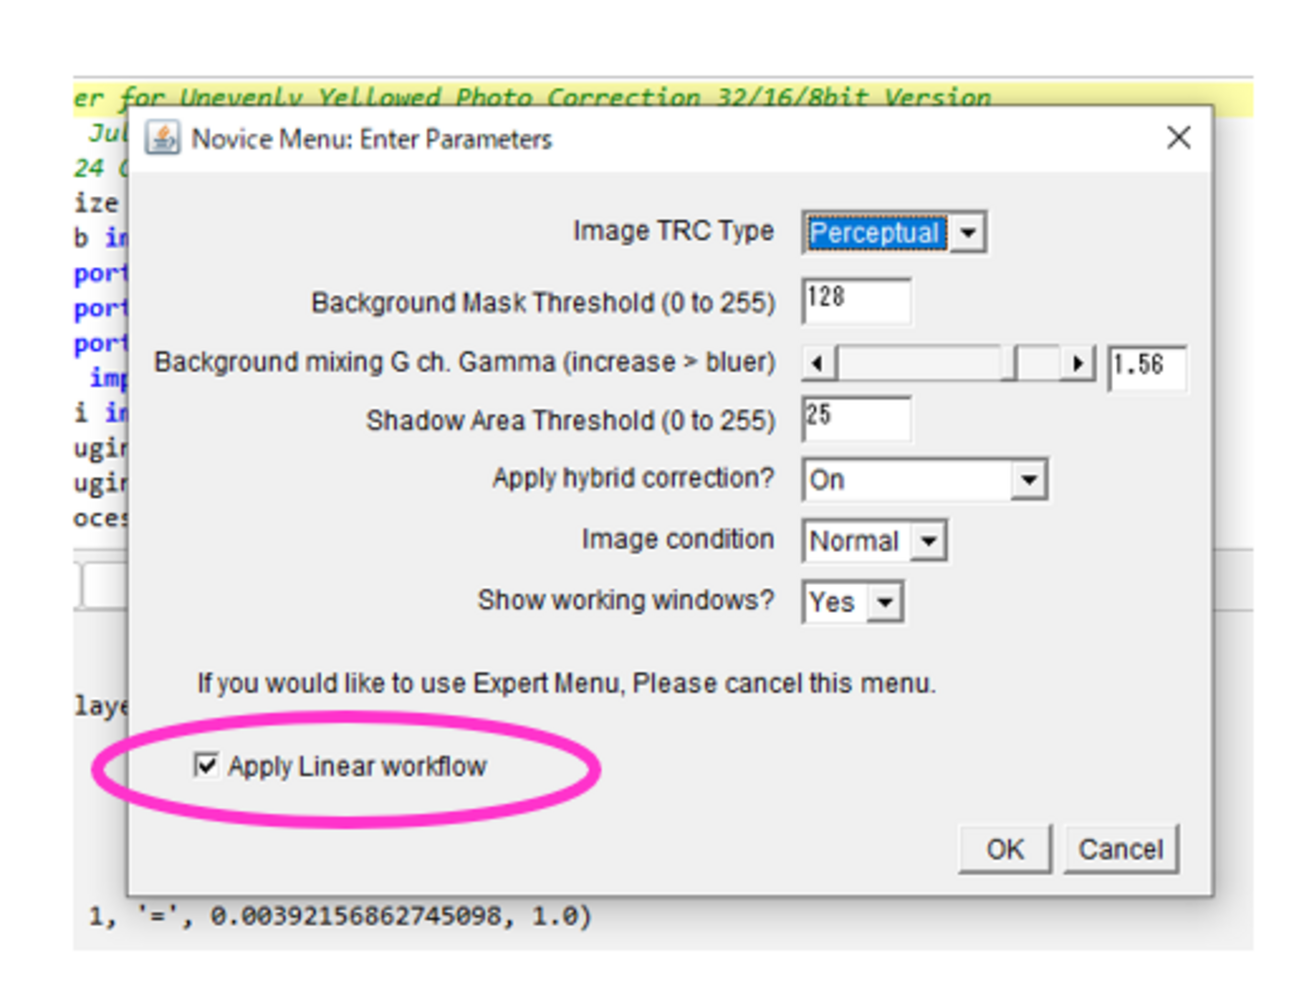Click the gamma slider right arrow
This screenshot has width=1299, height=996.
(1077, 363)
